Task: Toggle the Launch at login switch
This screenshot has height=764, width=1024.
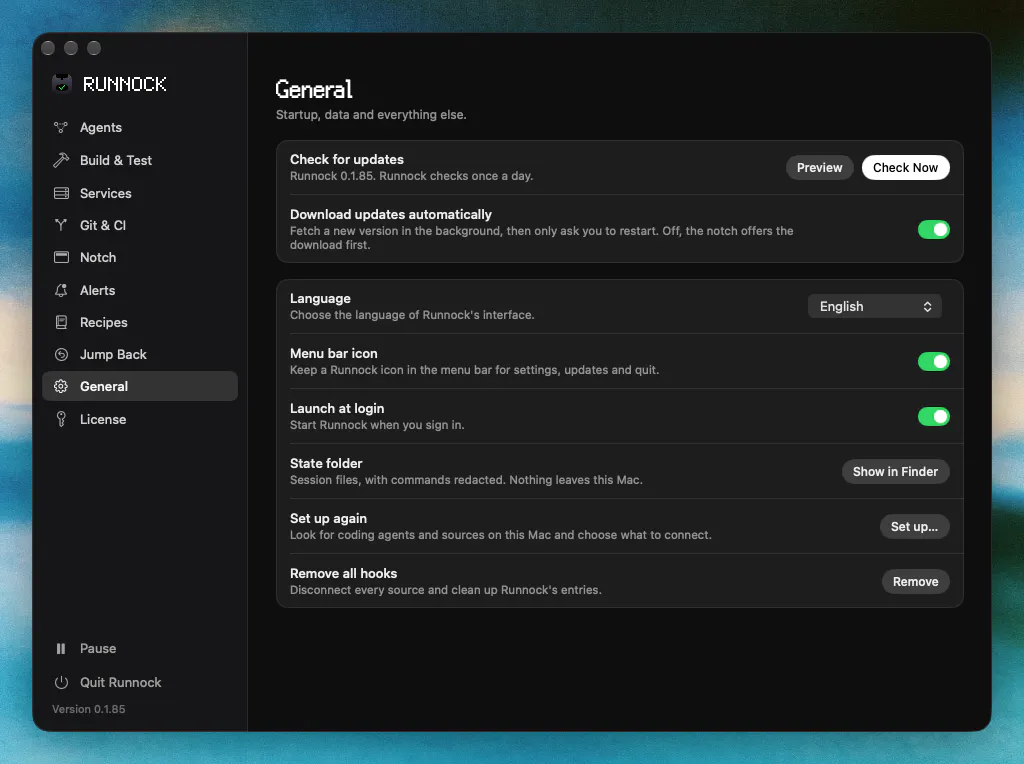Action: pos(933,416)
